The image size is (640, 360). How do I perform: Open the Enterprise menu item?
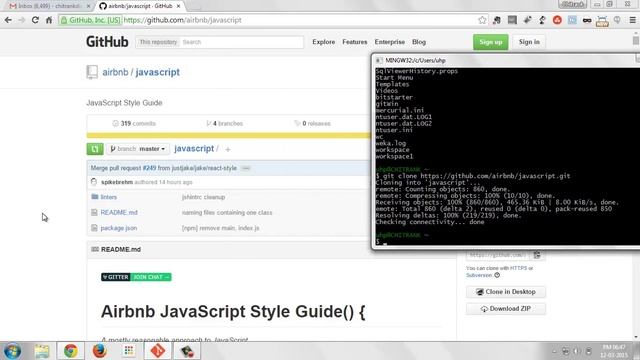pyautogui.click(x=390, y=42)
